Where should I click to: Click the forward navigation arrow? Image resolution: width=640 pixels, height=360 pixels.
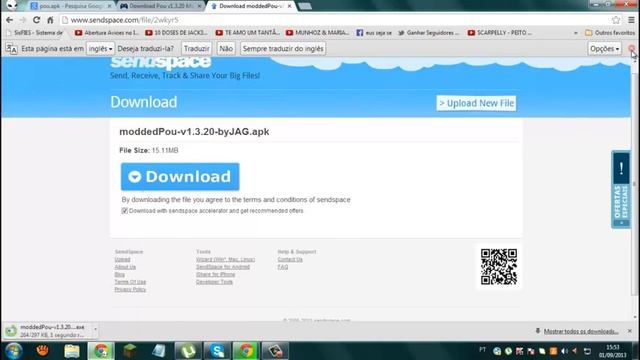(23, 20)
